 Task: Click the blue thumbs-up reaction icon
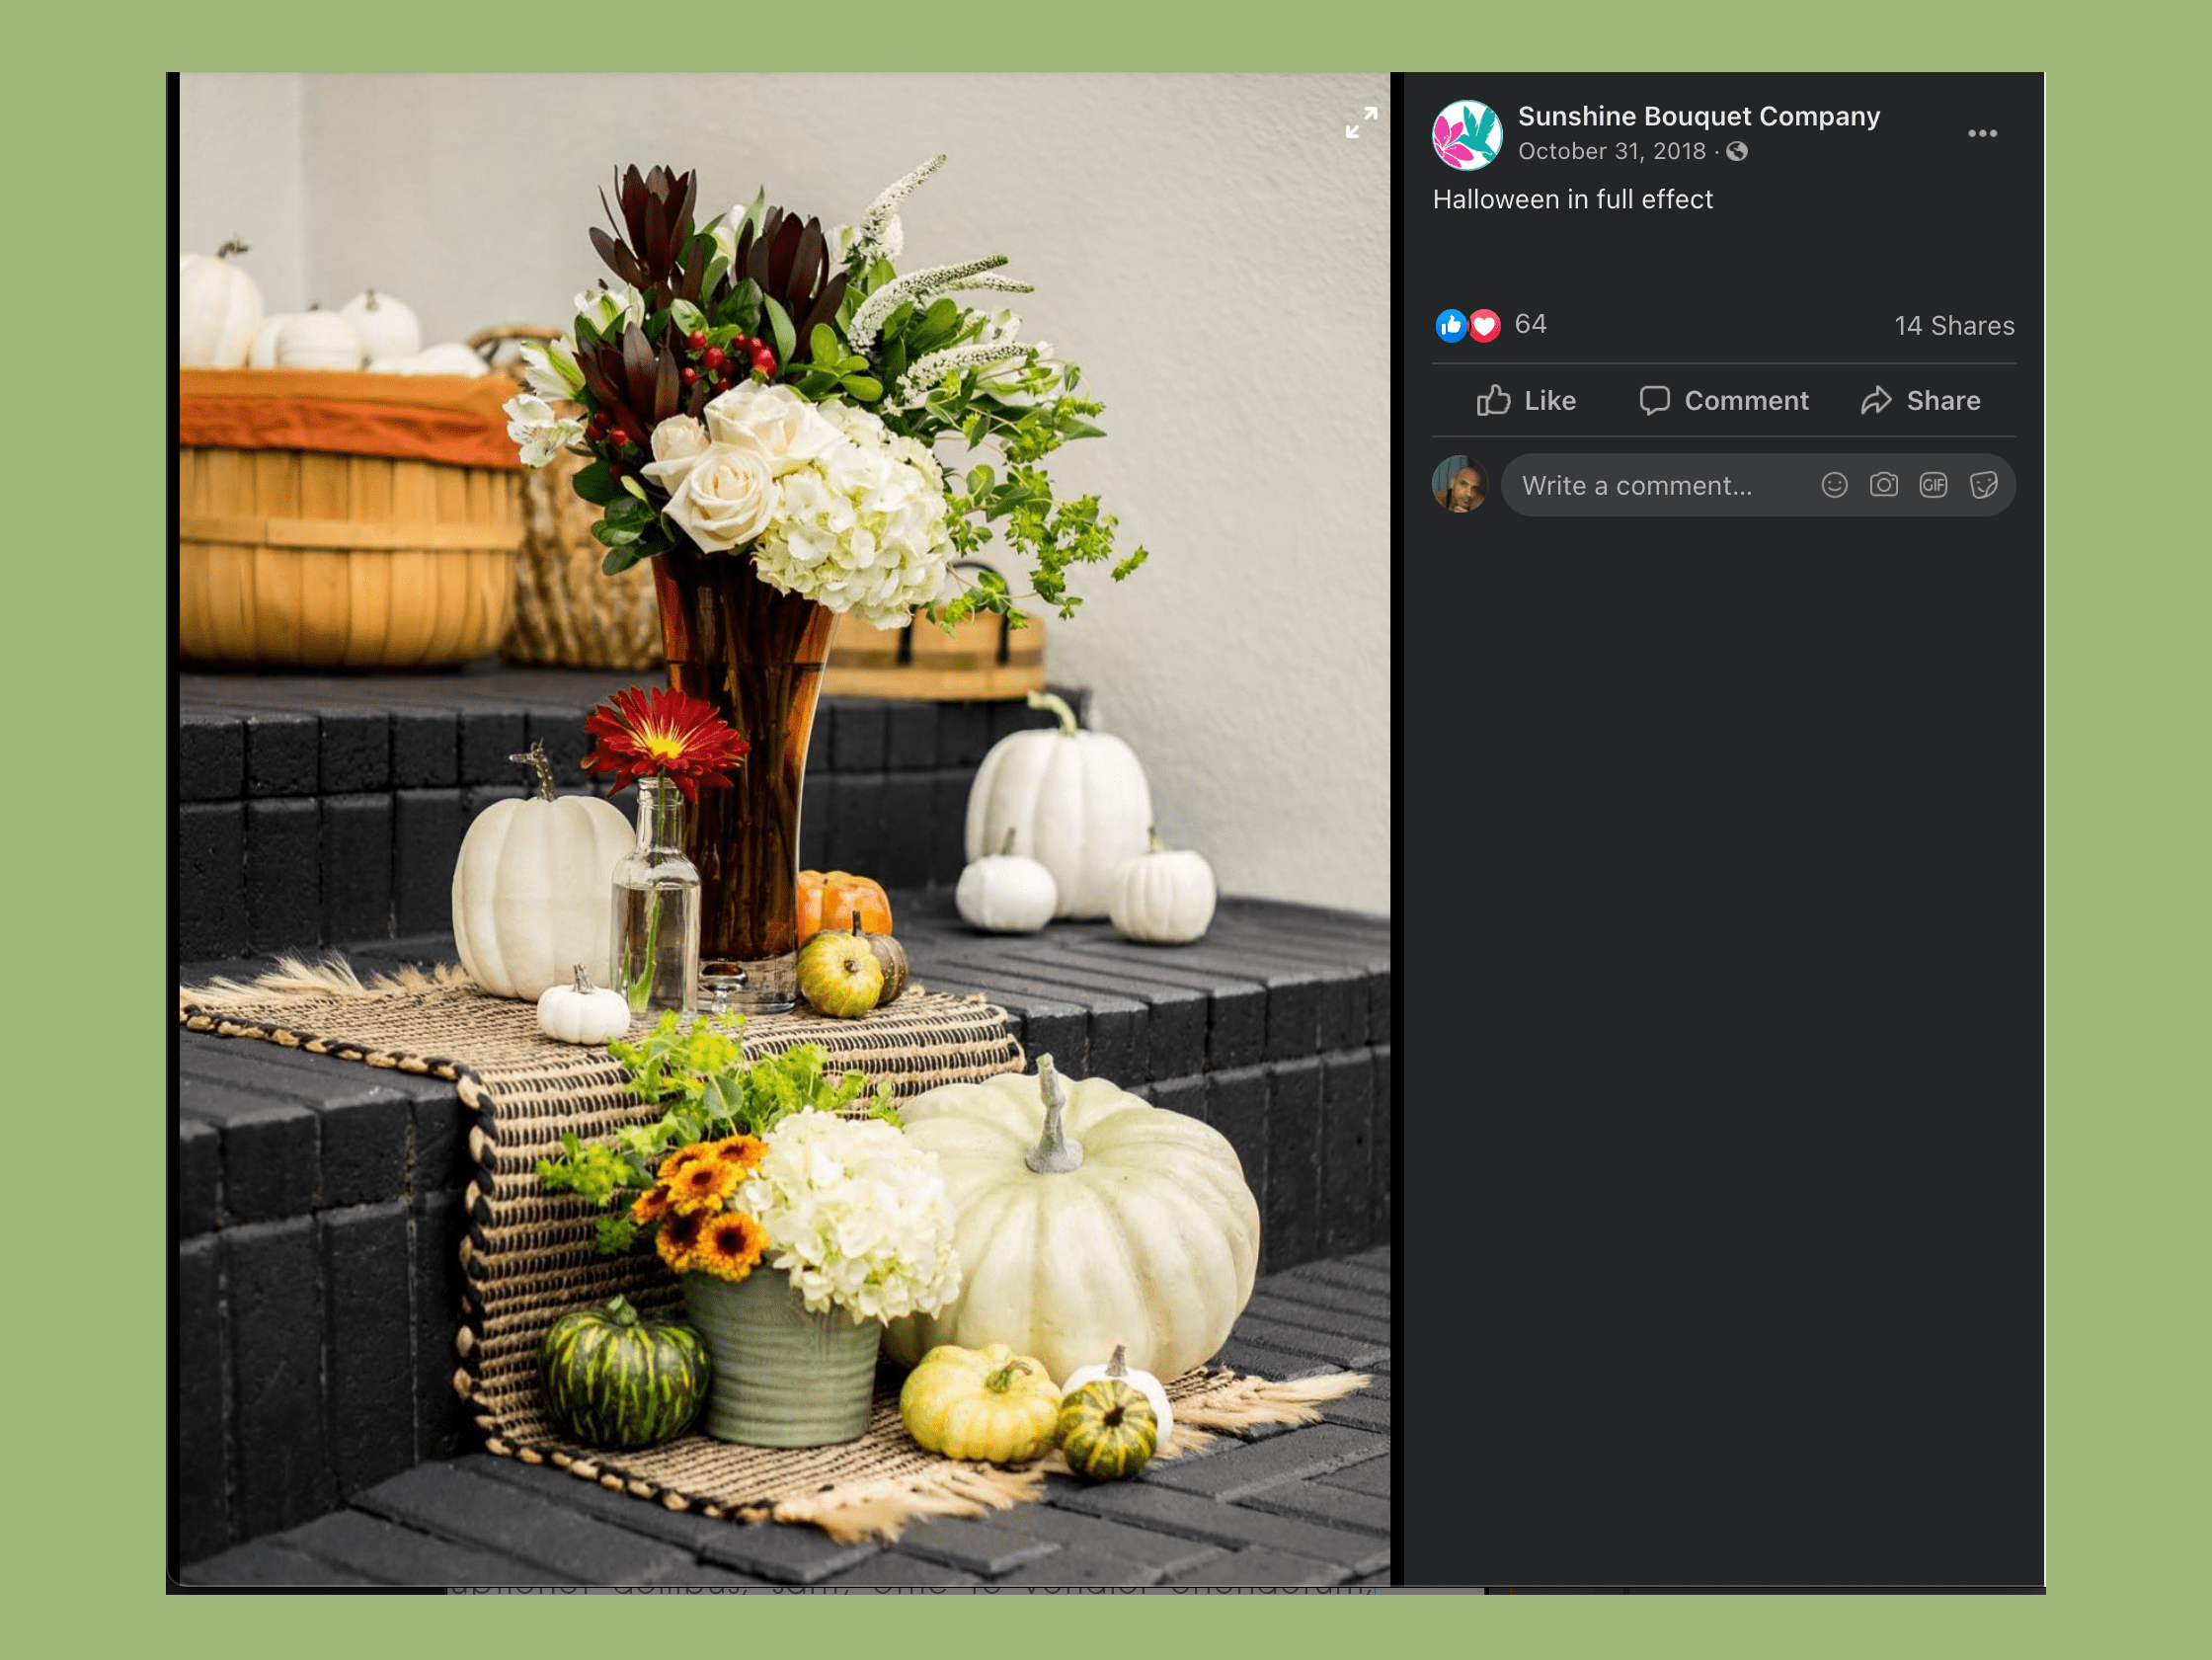1450,325
